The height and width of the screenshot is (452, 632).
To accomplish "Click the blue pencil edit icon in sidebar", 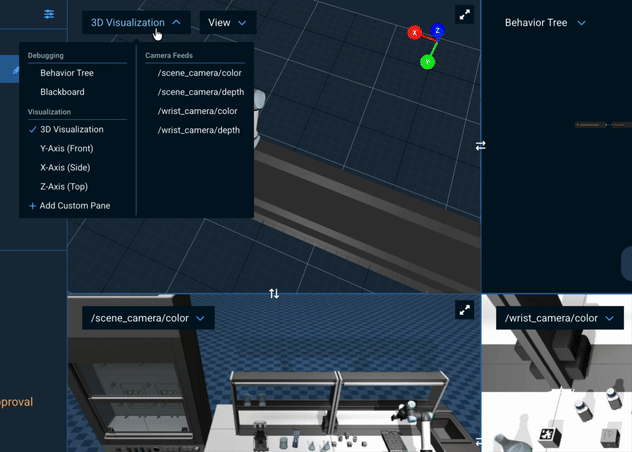I will pyautogui.click(x=16, y=71).
